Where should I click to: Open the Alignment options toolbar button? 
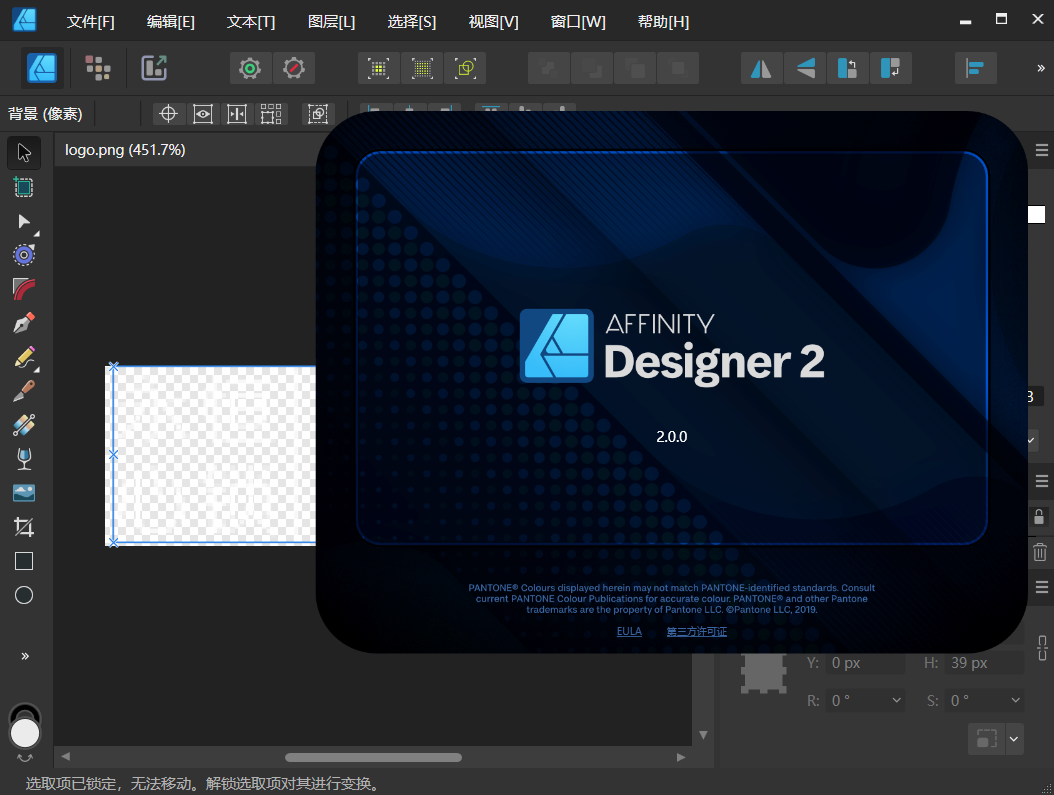(x=975, y=68)
